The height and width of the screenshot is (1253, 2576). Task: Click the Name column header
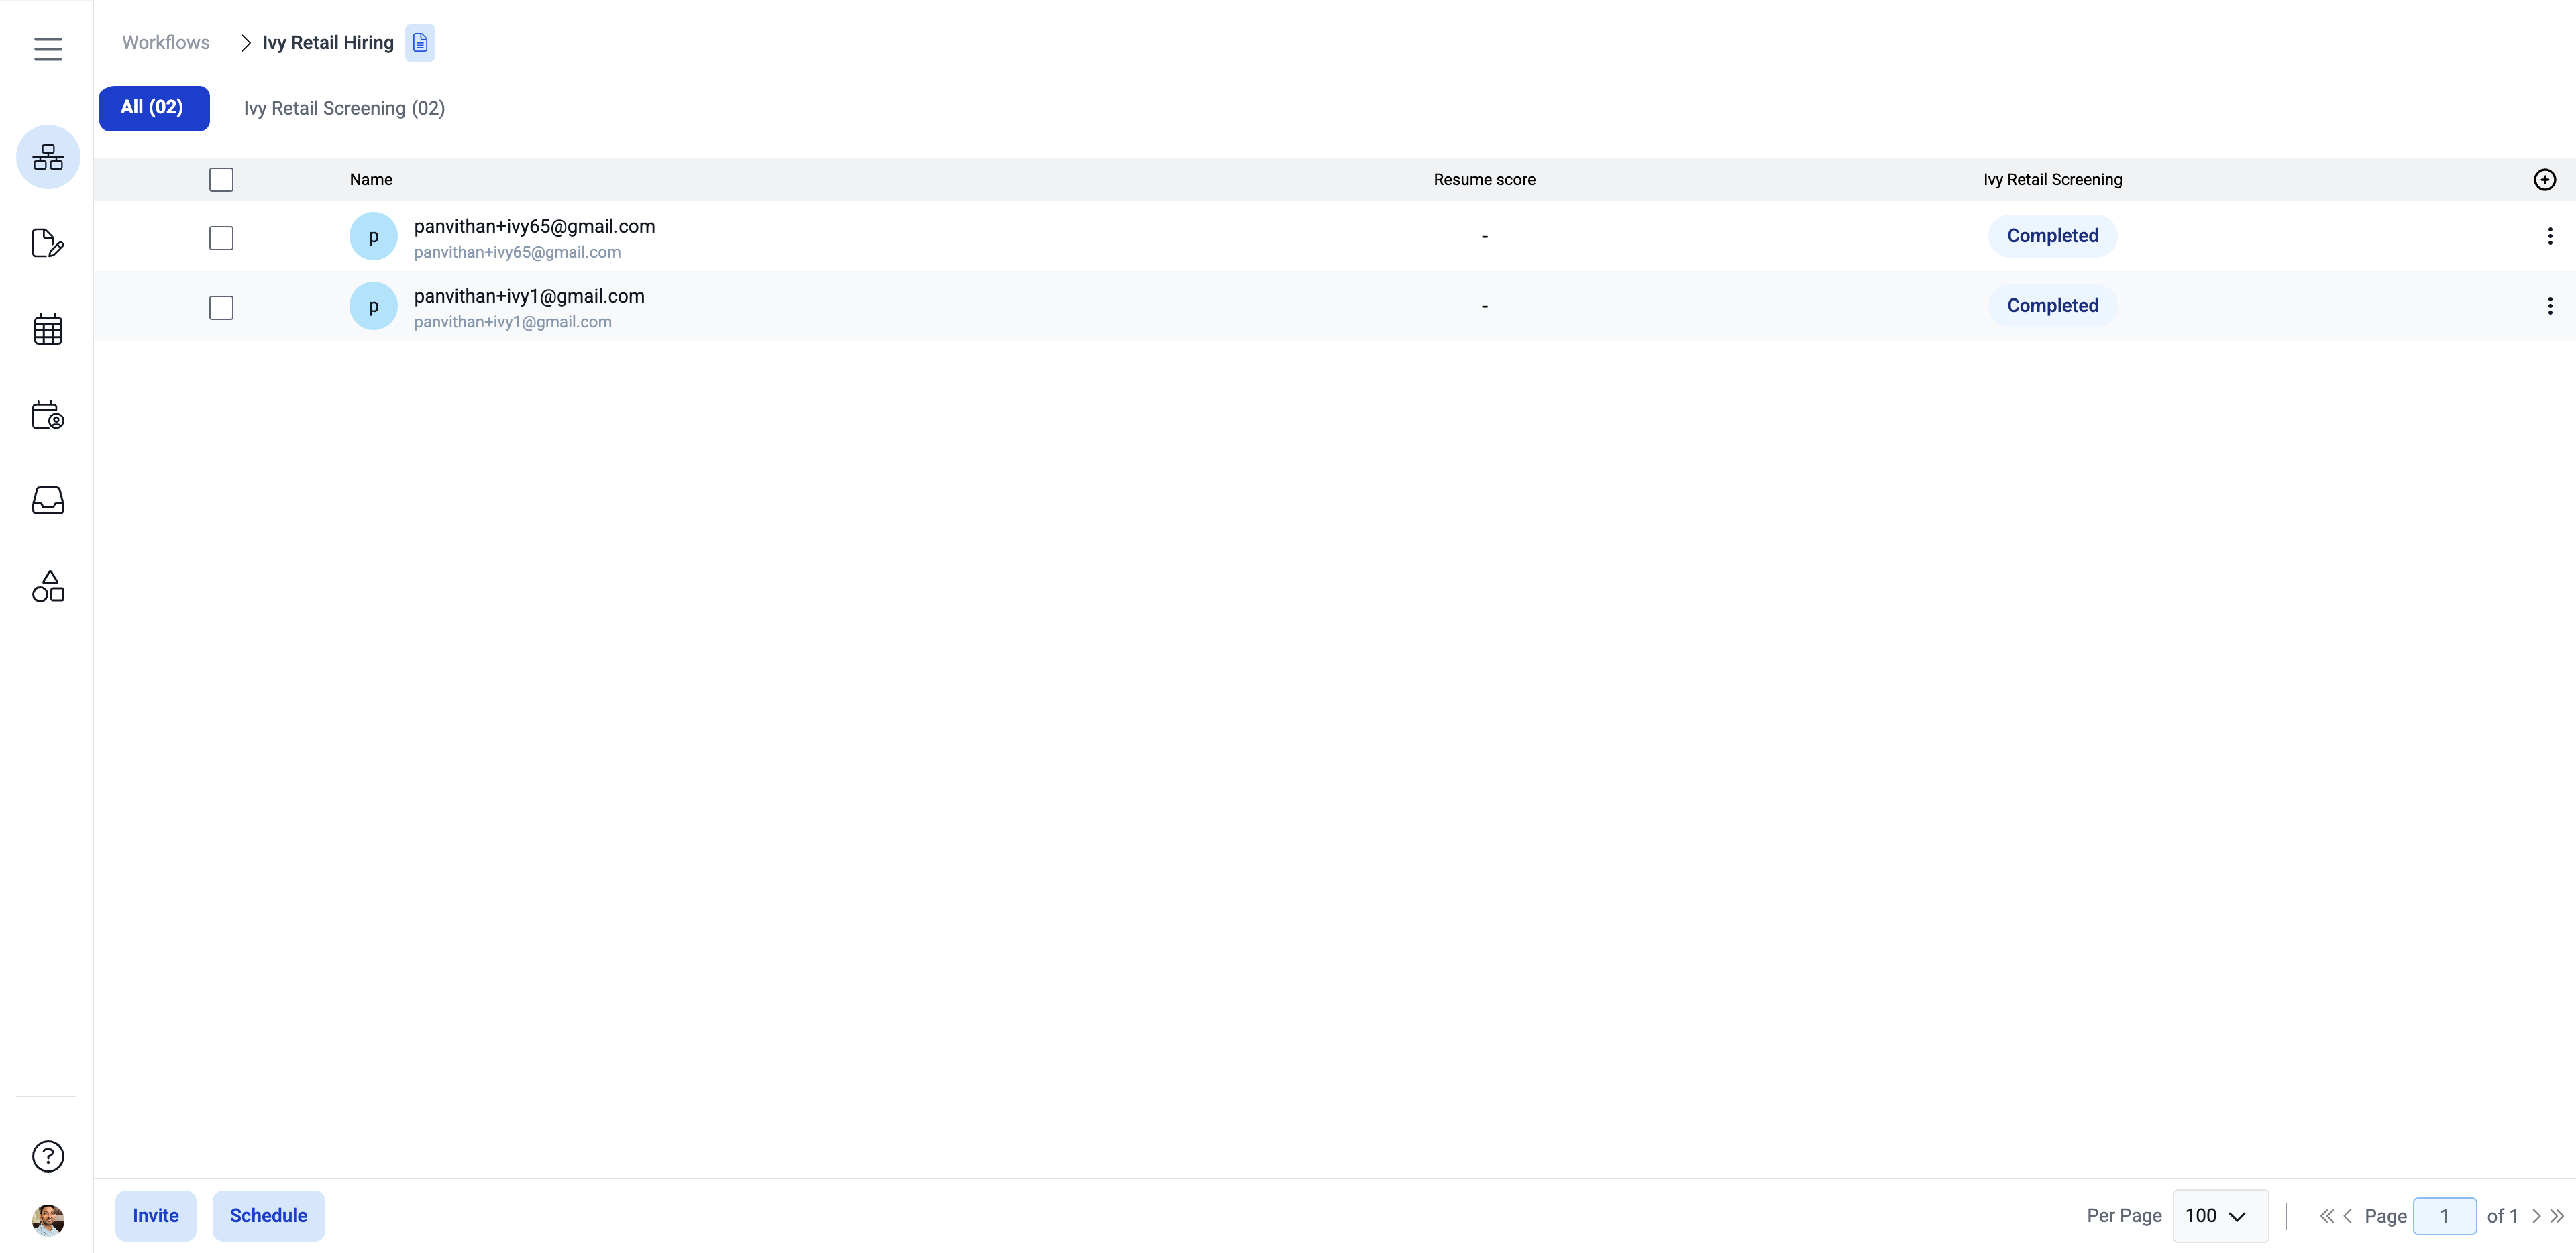pos(371,180)
